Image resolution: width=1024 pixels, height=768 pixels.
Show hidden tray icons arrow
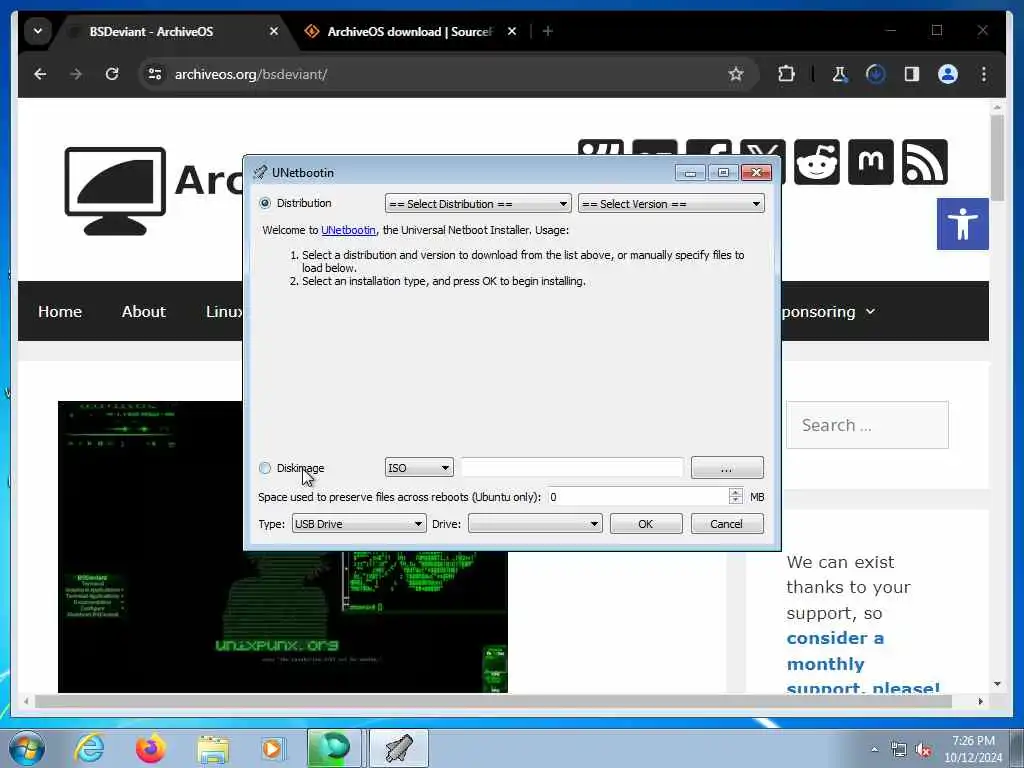(874, 750)
